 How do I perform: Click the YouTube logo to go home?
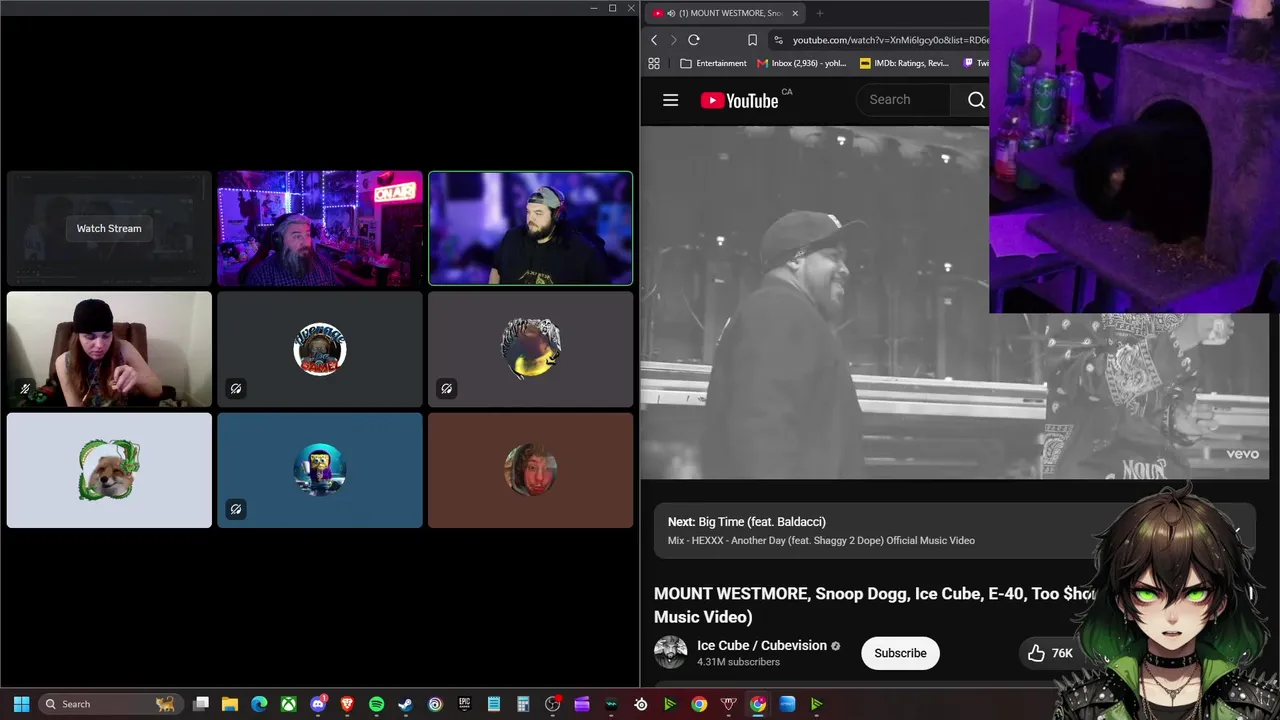tap(740, 100)
